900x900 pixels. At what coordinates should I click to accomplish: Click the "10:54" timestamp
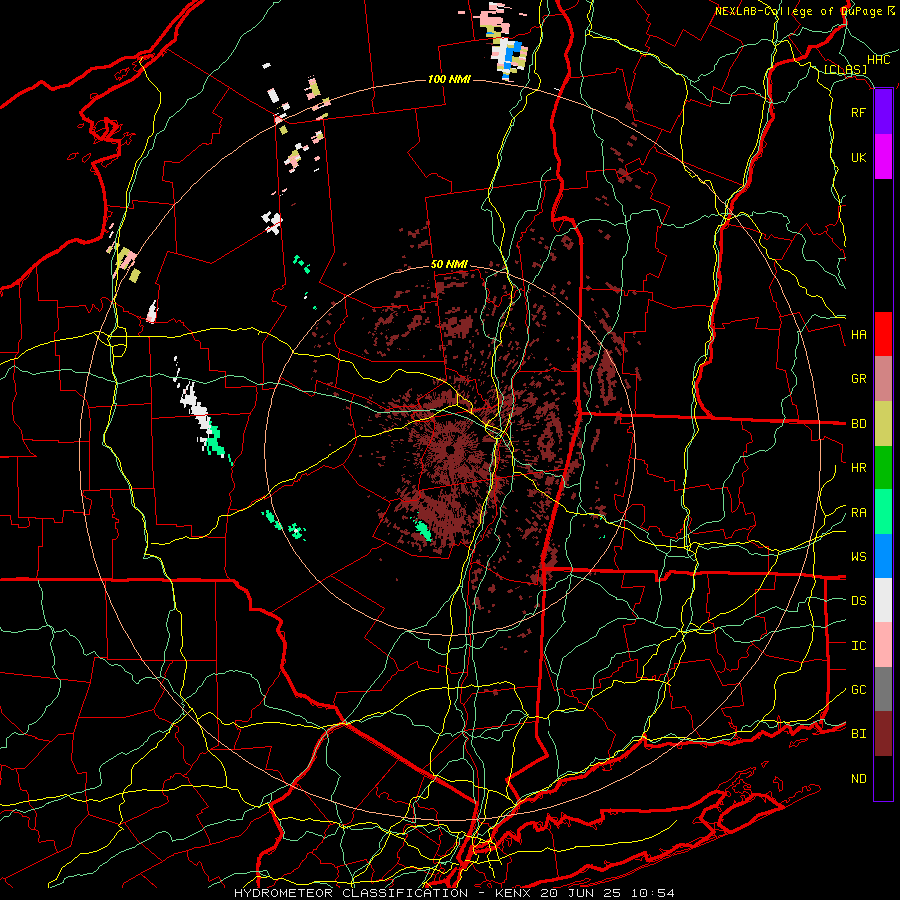pyautogui.click(x=653, y=893)
